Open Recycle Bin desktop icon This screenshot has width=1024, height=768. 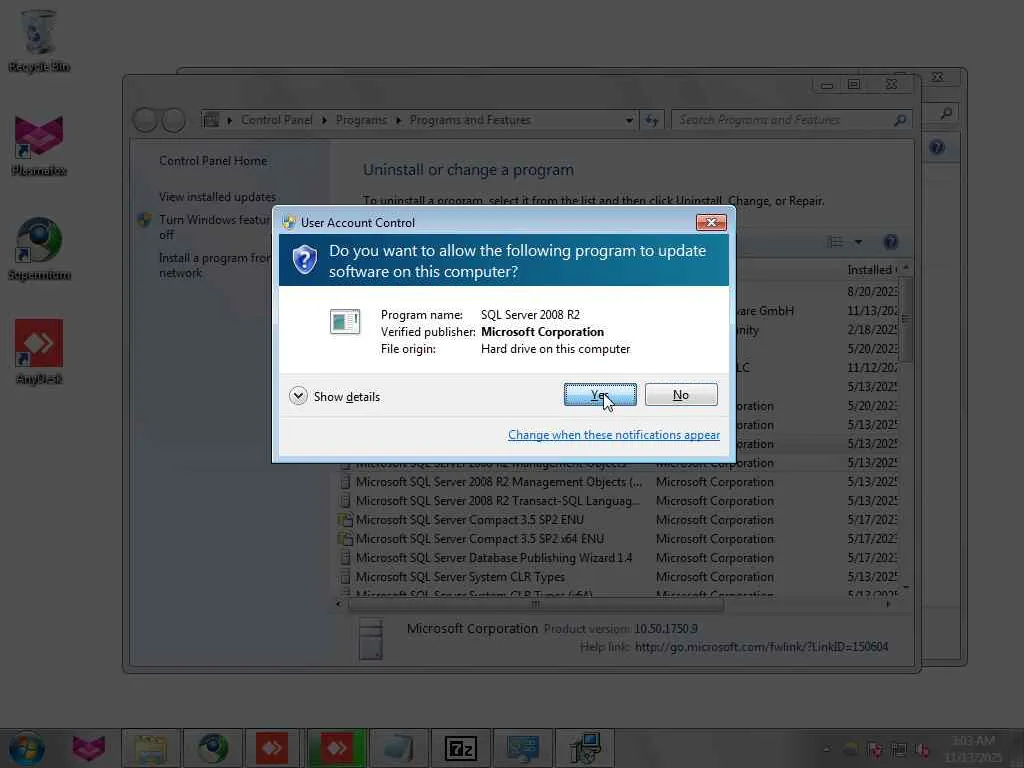(39, 40)
